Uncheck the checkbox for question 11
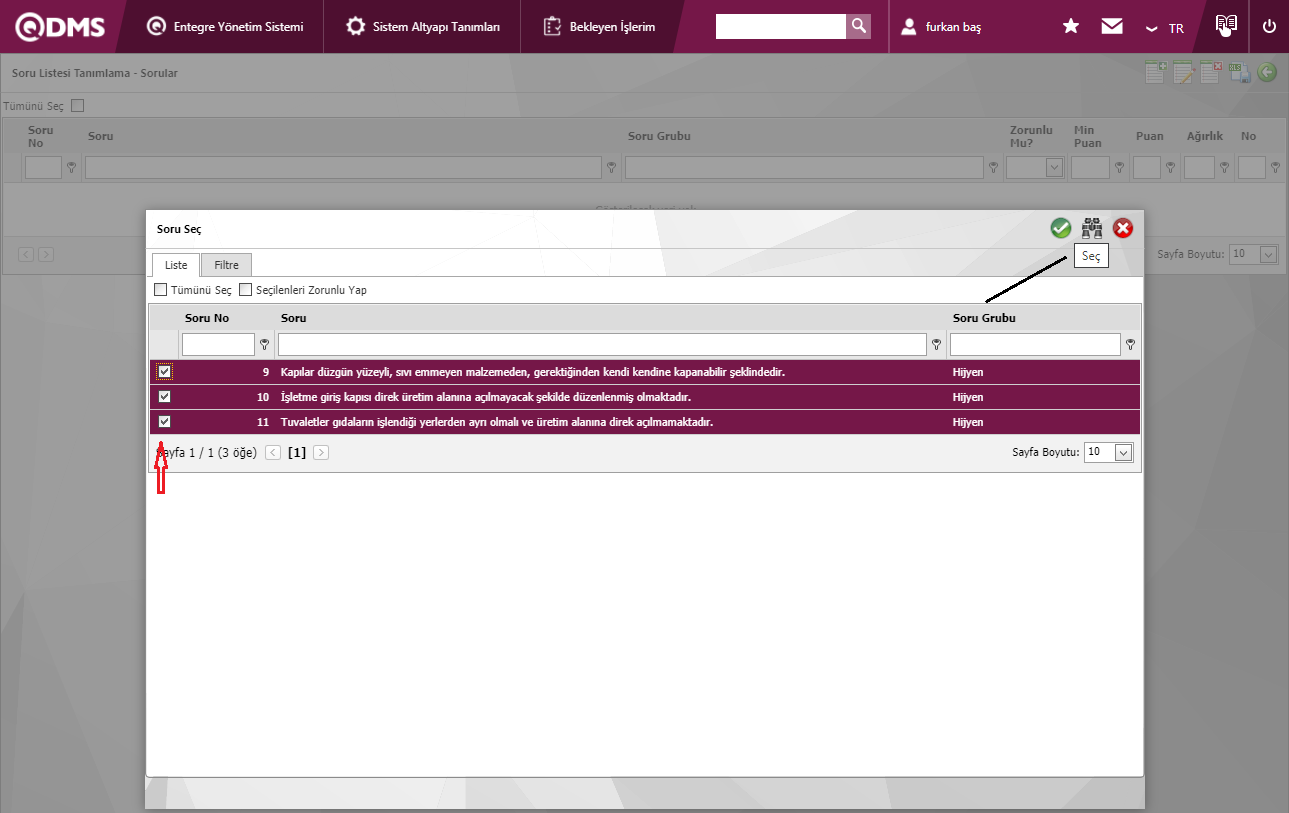The width and height of the screenshot is (1289, 813). 164,422
